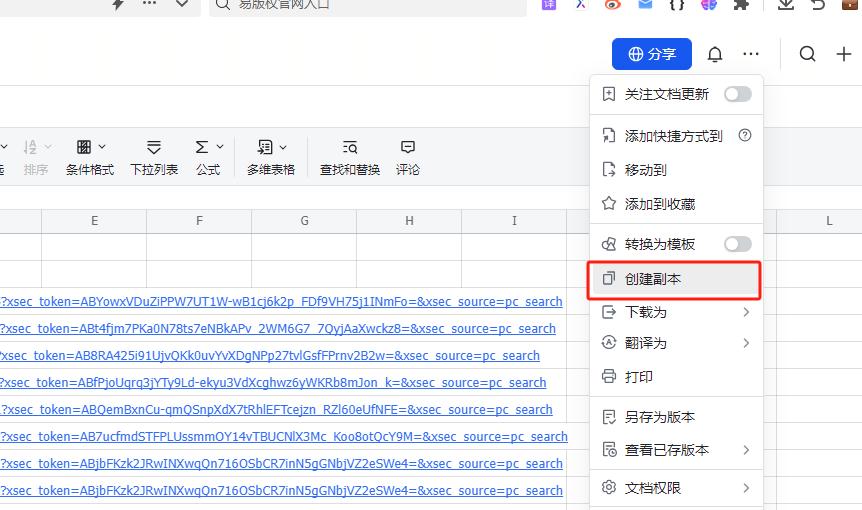This screenshot has width=862, height=510.
Task: Click the 移动到 move icon
Action: click(x=609, y=169)
